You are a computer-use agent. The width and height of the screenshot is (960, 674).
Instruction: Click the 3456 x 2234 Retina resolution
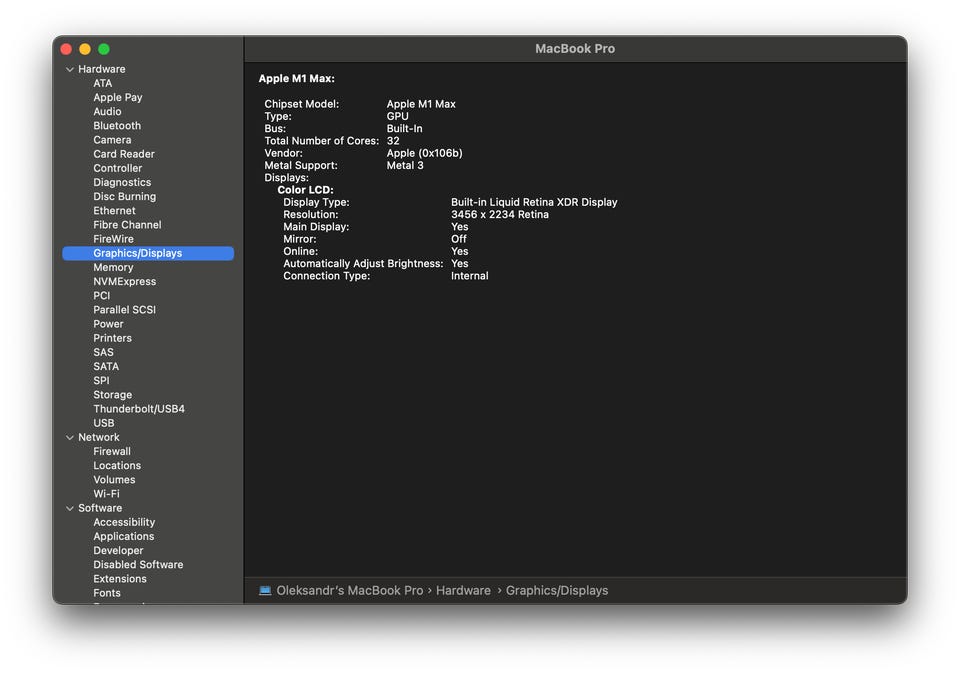(500, 214)
